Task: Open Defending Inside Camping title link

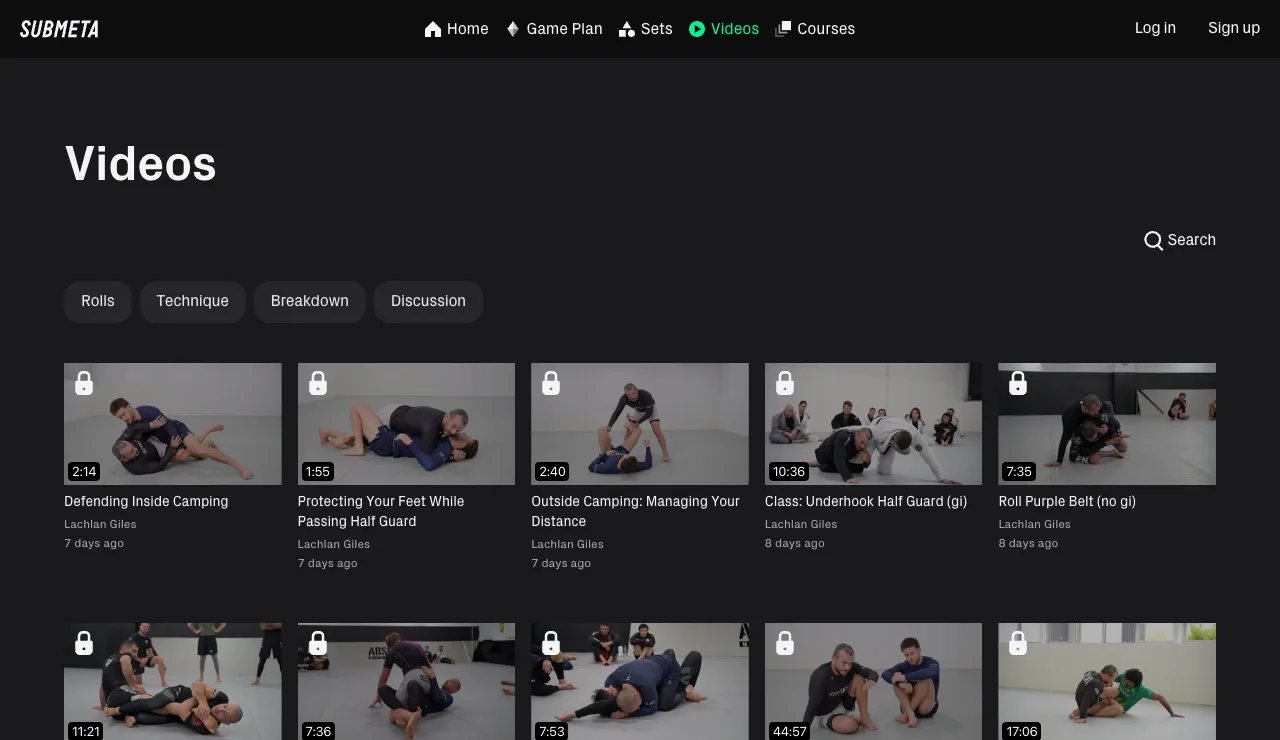Action: tap(146, 501)
